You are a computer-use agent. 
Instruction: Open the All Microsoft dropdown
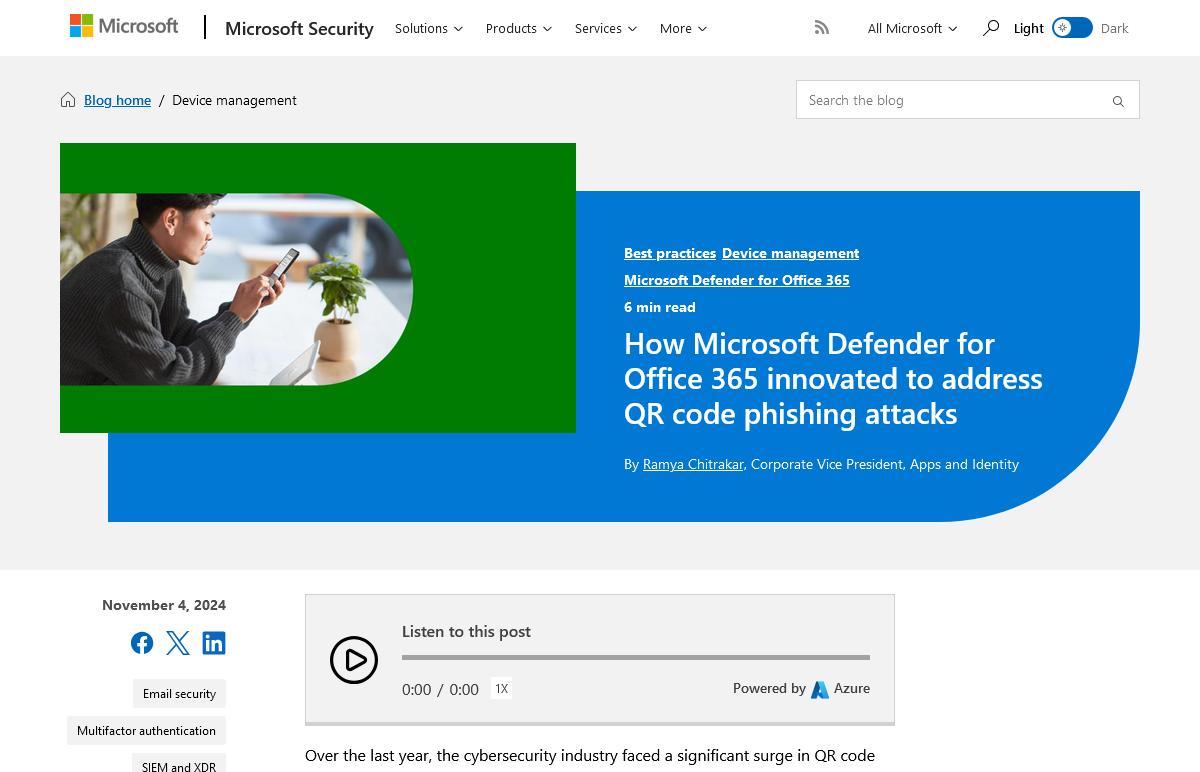912,28
